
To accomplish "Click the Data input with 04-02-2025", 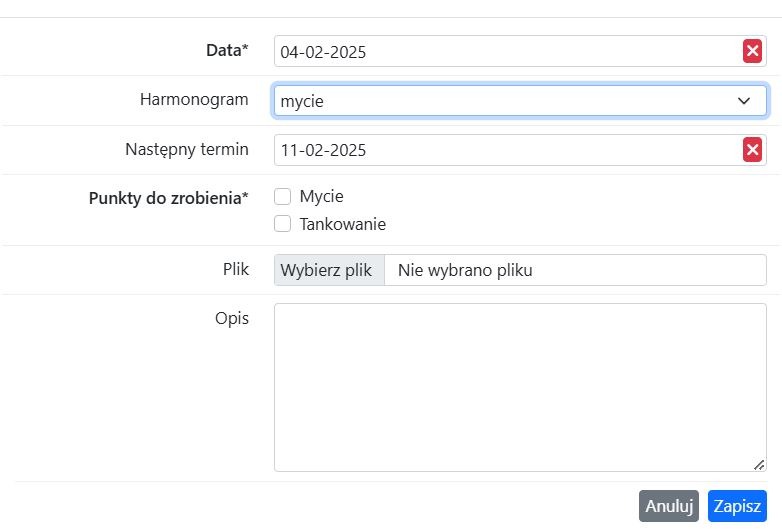I will click(508, 51).
